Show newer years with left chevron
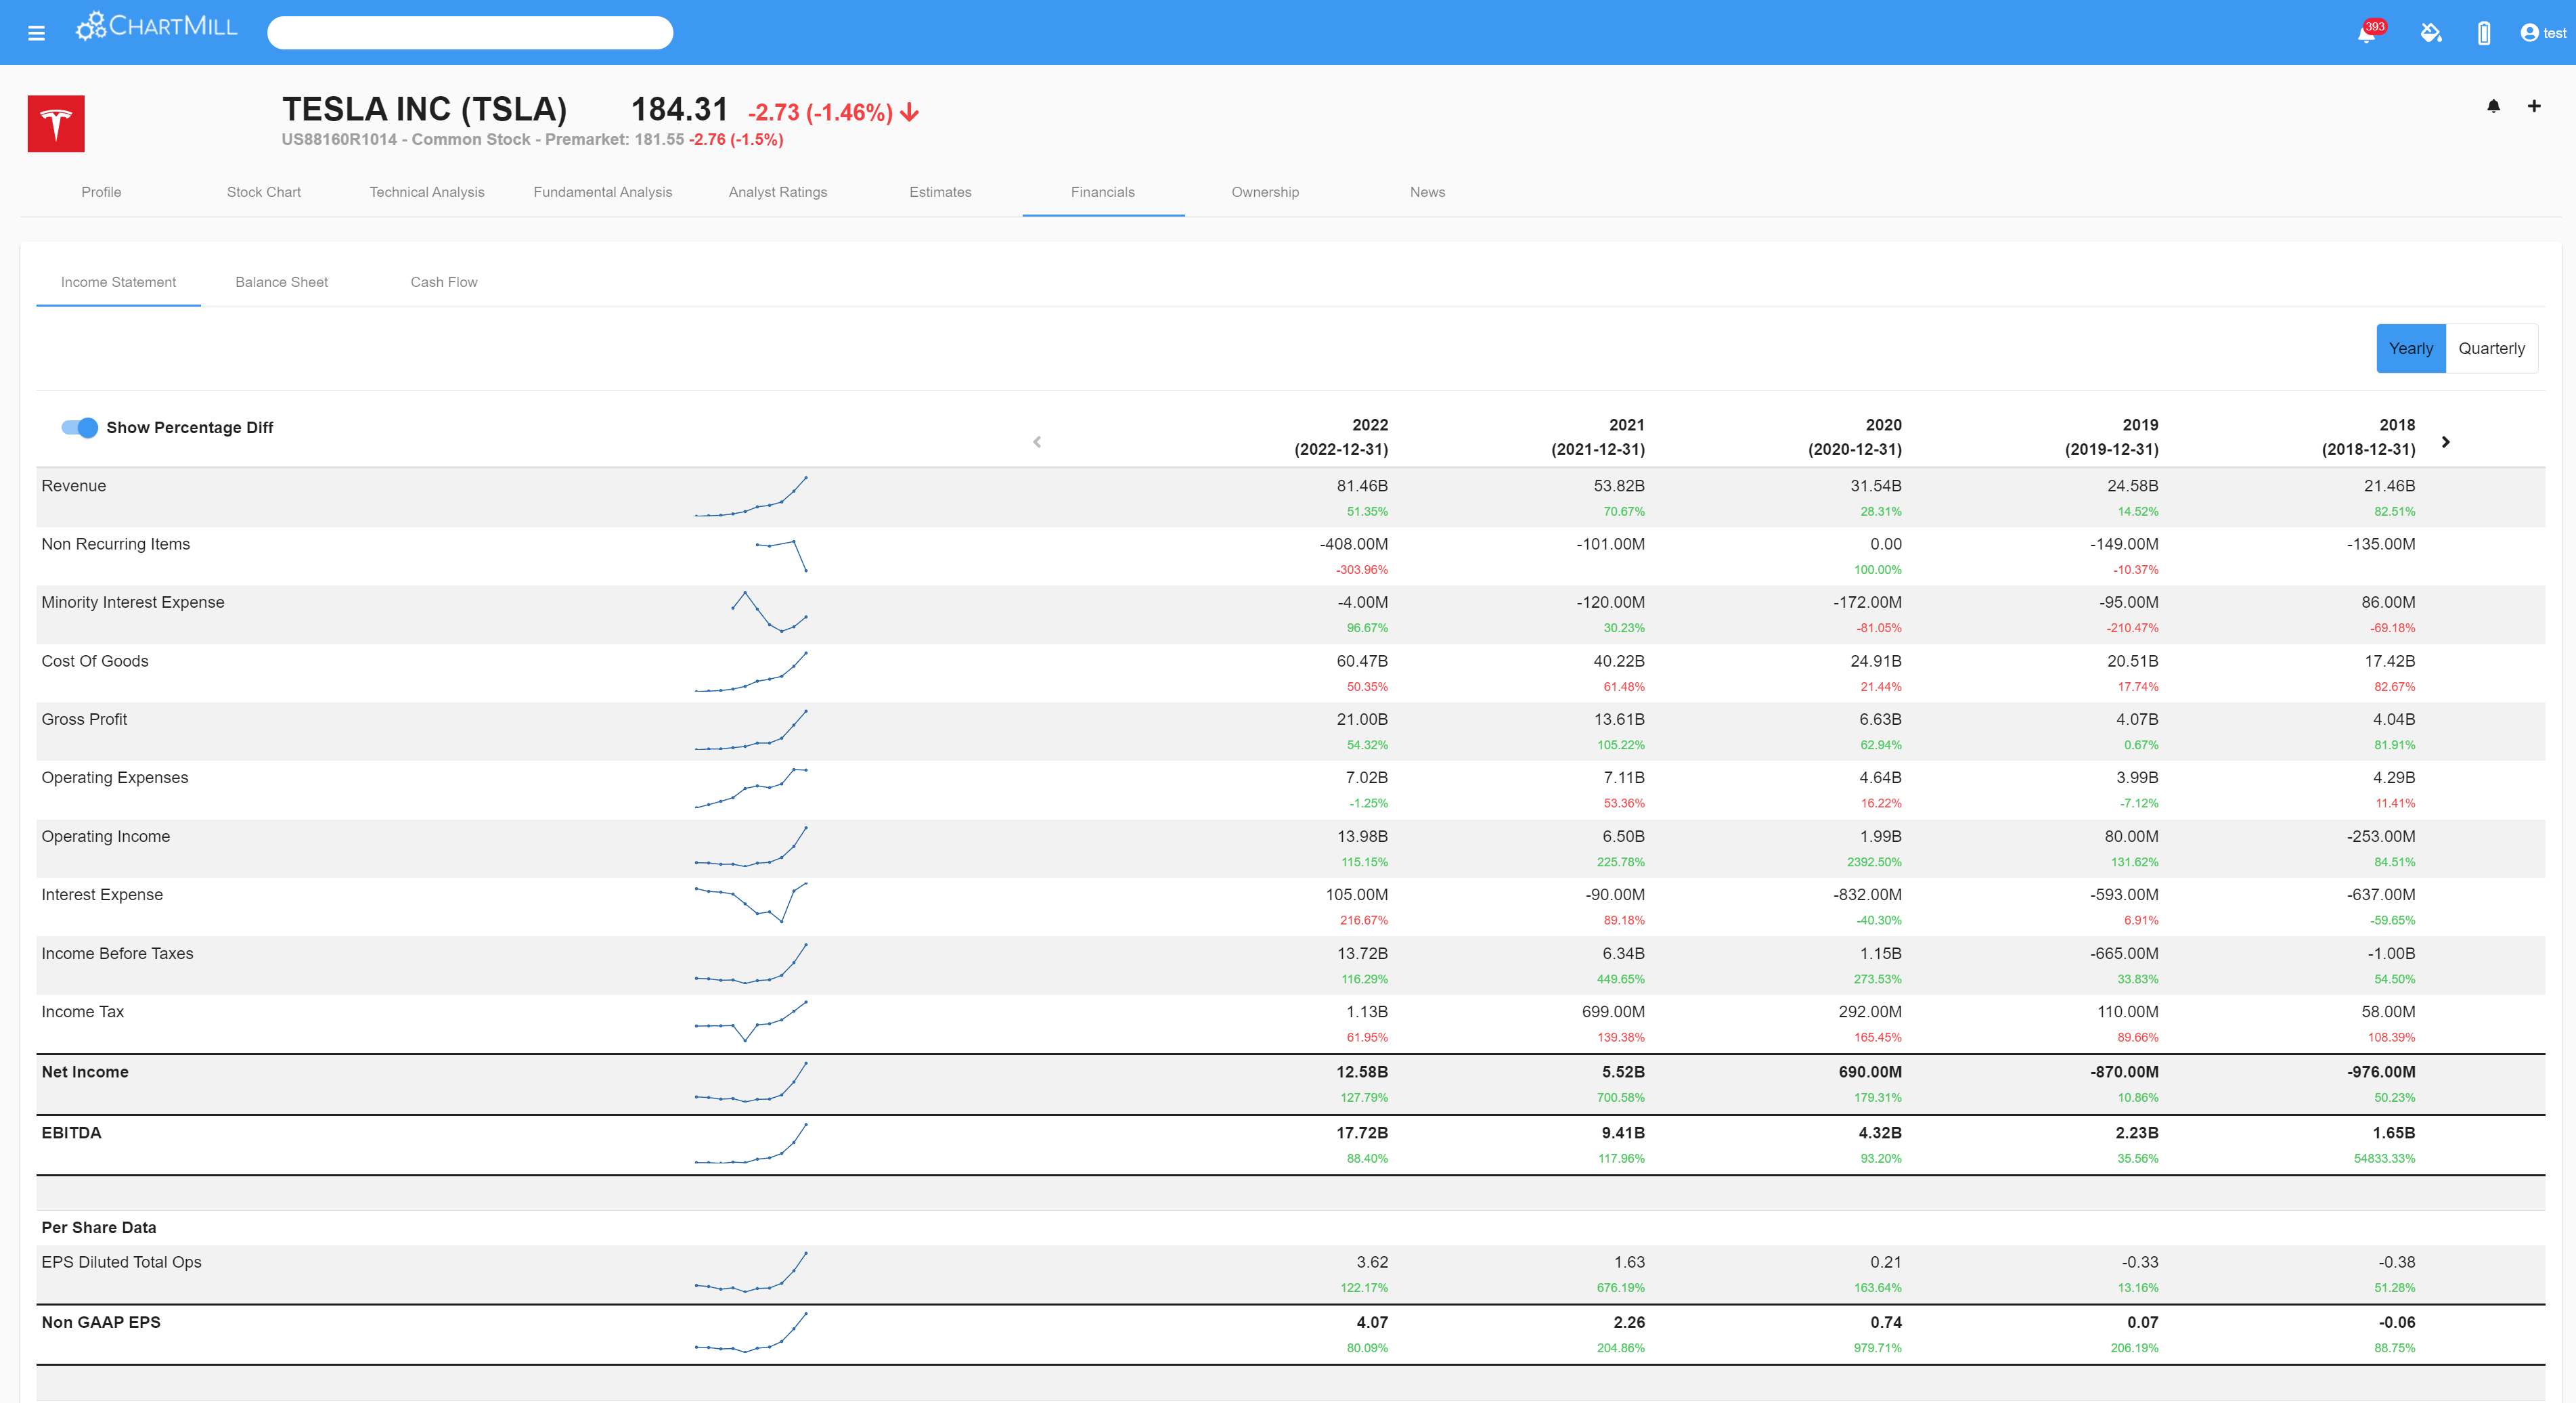 coord(1037,441)
